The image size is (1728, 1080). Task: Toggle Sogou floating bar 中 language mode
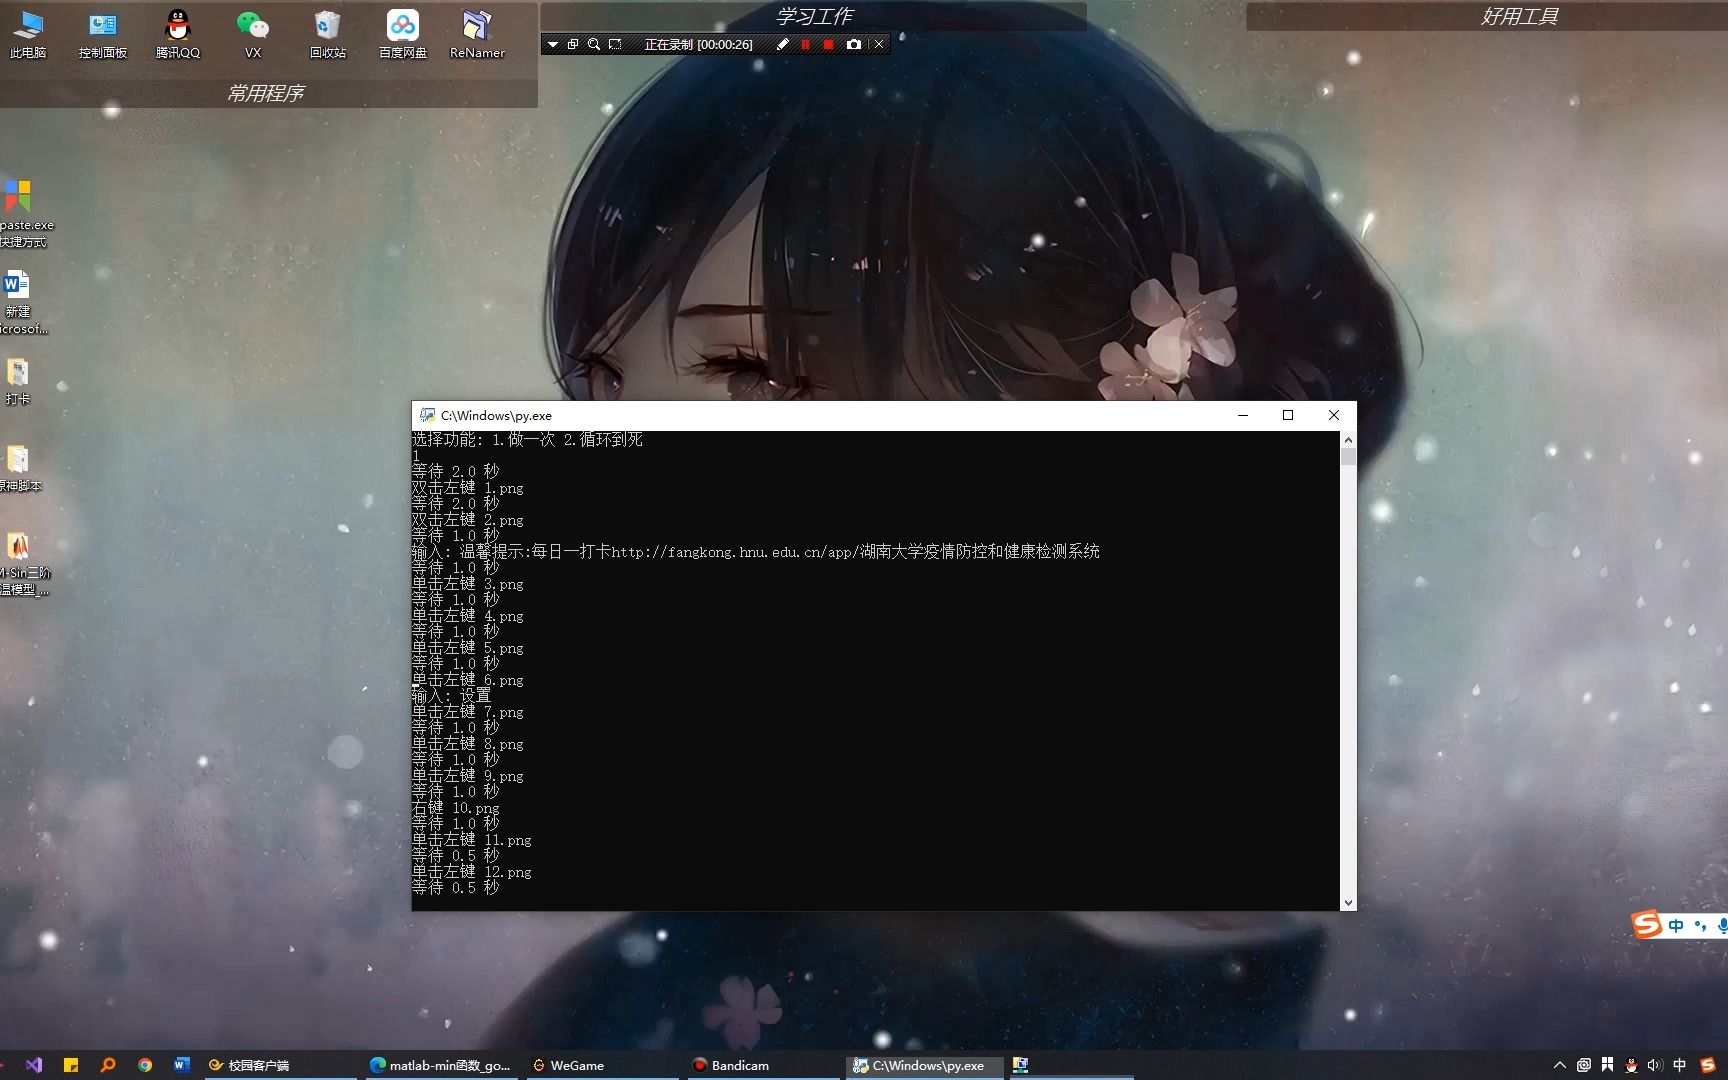tap(1676, 925)
